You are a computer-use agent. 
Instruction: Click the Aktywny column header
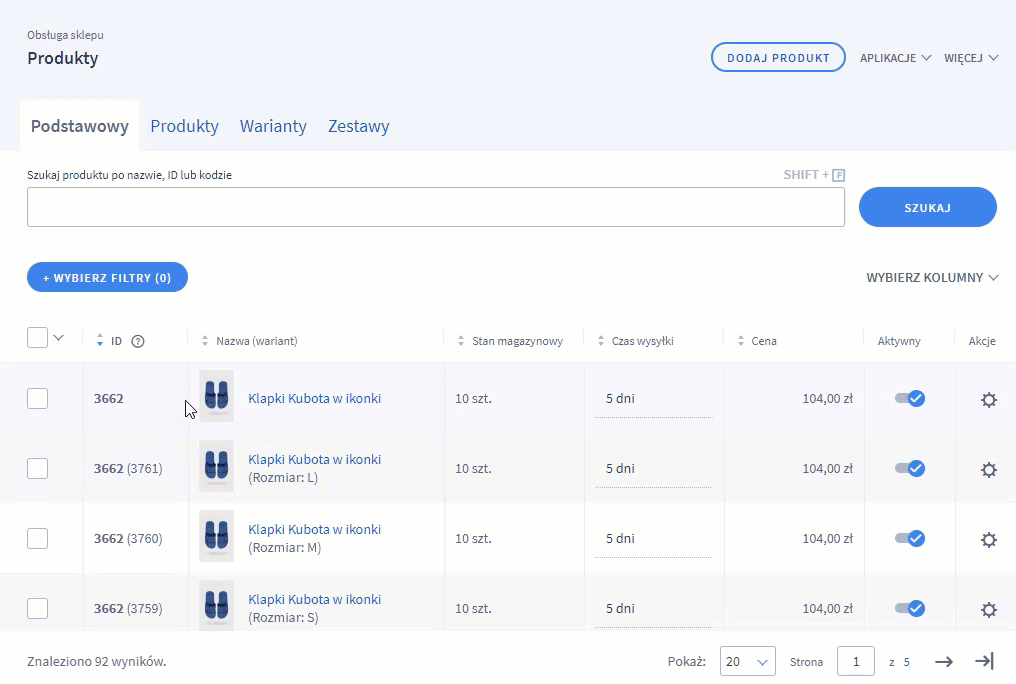click(x=899, y=341)
